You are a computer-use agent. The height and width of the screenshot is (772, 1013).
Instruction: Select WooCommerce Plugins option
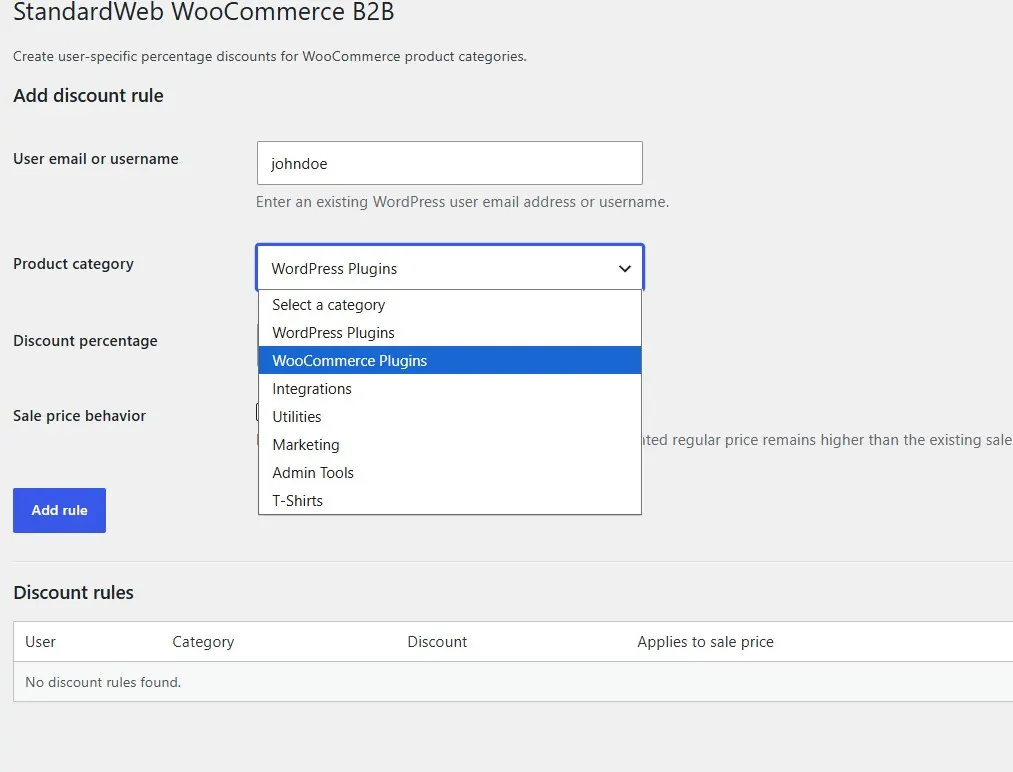coord(450,360)
